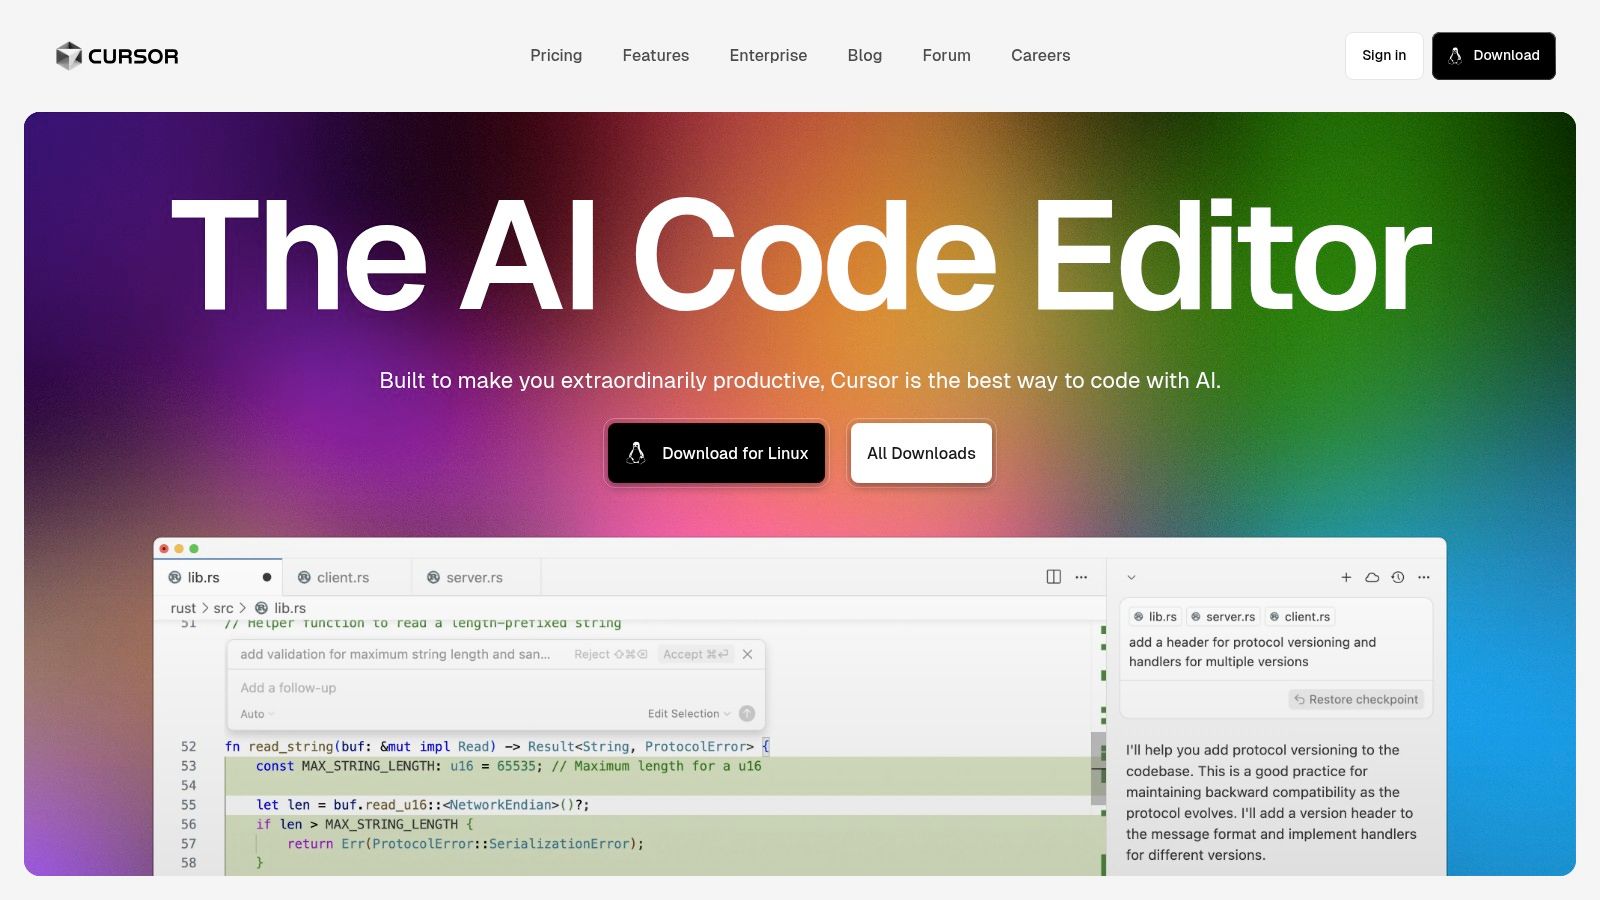Image resolution: width=1600 pixels, height=900 pixels.
Task: Open the Pricing page
Action: coord(556,56)
